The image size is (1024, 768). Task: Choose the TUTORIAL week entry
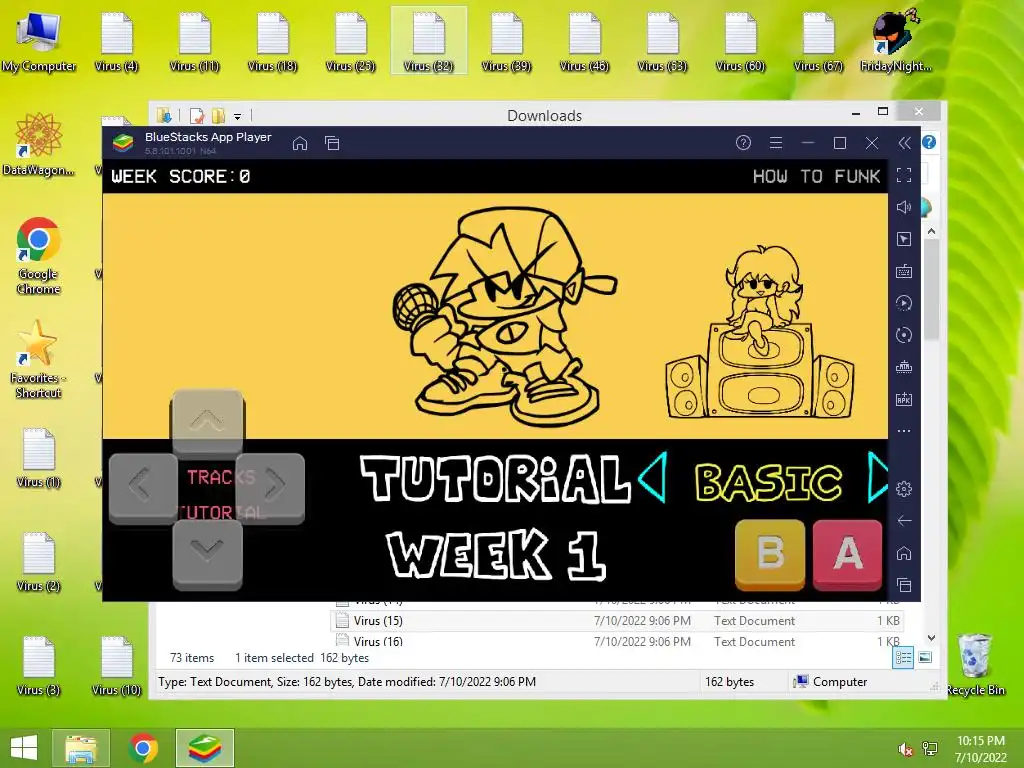(x=495, y=479)
